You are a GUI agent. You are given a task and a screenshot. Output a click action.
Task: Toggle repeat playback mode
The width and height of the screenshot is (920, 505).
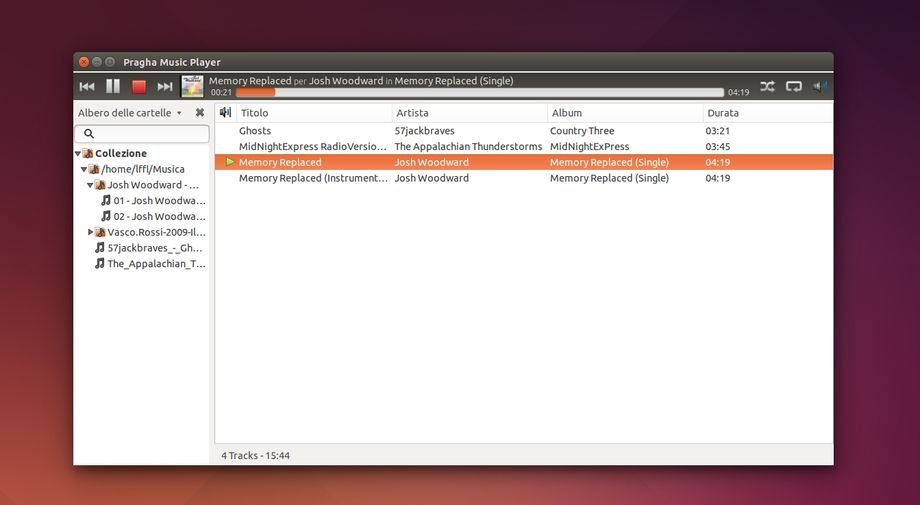pyautogui.click(x=794, y=87)
